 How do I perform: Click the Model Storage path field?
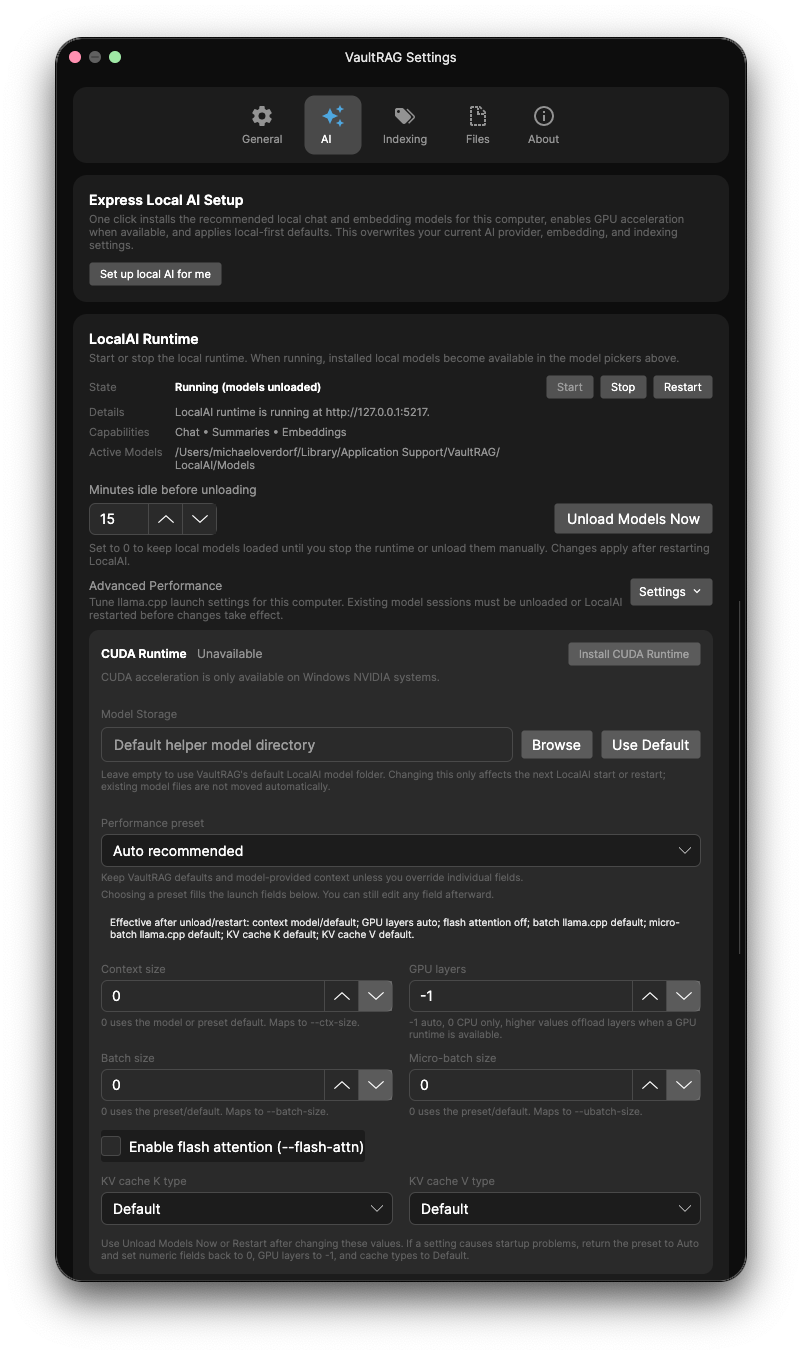pyautogui.click(x=306, y=745)
